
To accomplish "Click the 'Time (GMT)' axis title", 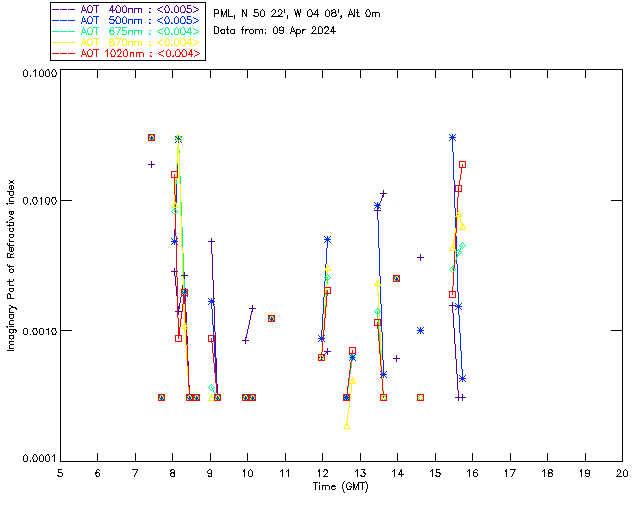I will (341, 487).
